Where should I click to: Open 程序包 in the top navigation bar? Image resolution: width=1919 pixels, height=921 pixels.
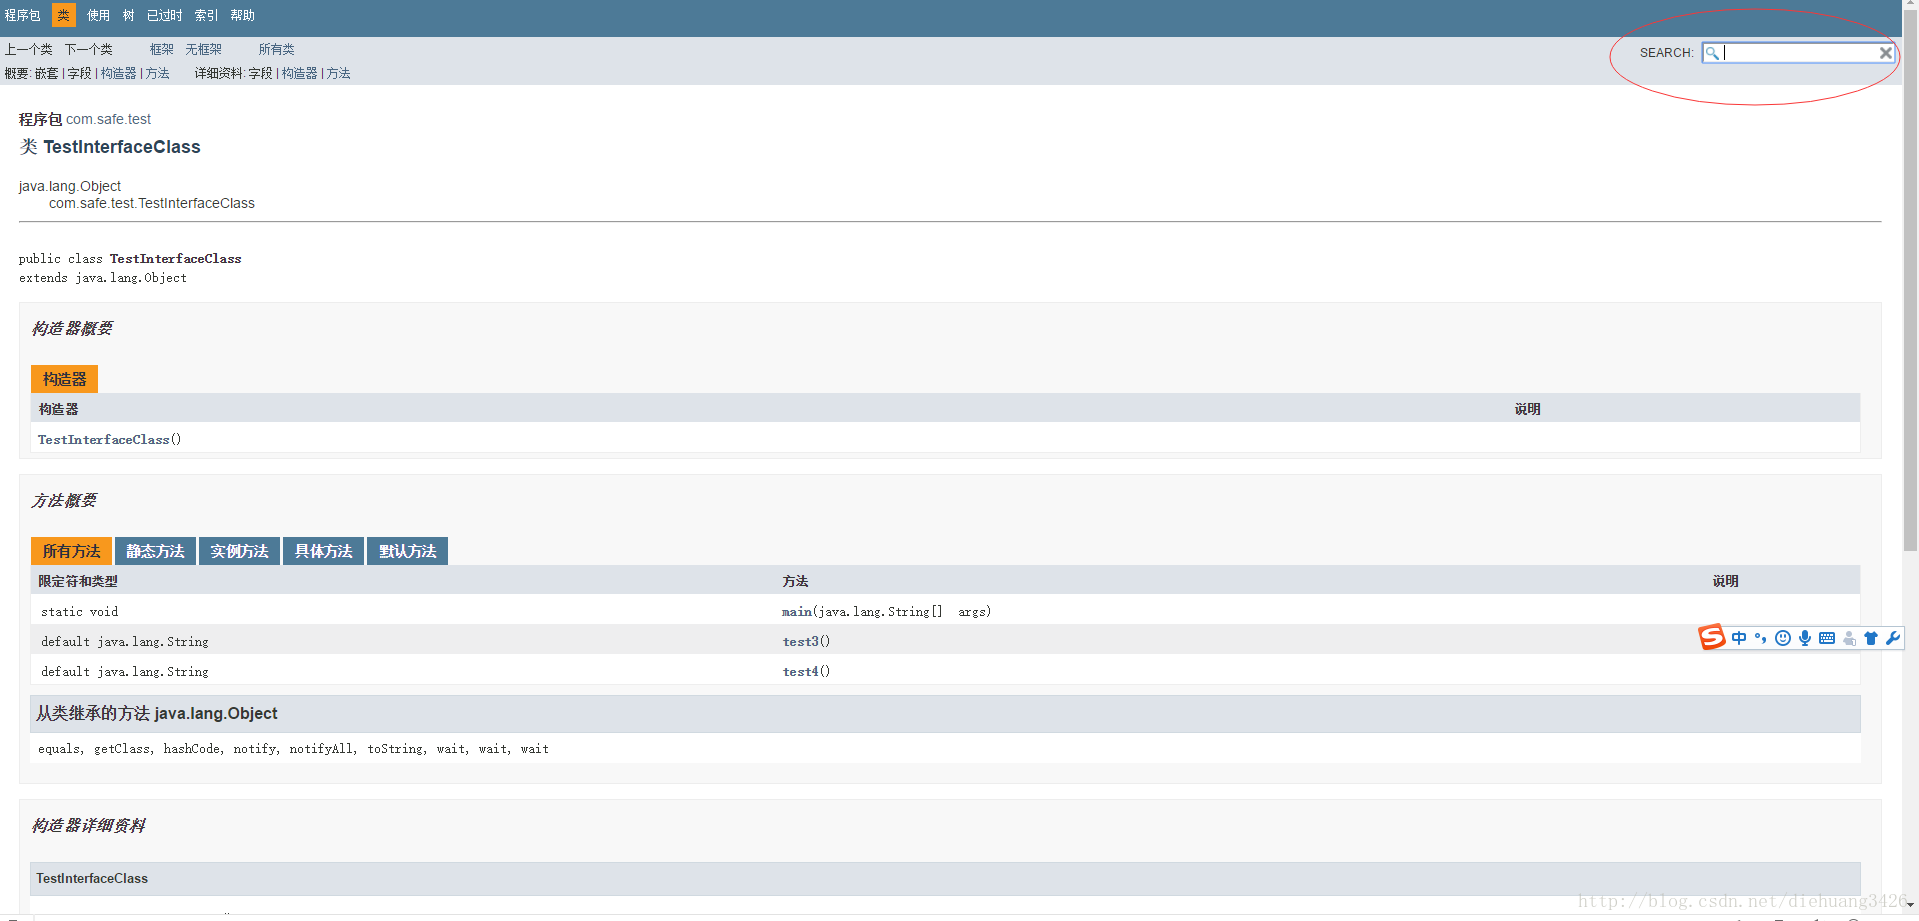(x=22, y=15)
